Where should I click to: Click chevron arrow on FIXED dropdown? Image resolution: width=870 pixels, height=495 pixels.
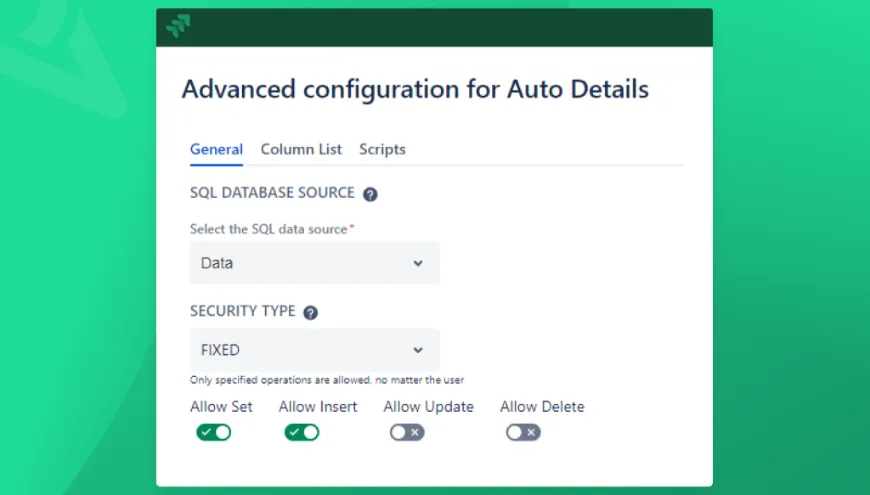click(418, 350)
